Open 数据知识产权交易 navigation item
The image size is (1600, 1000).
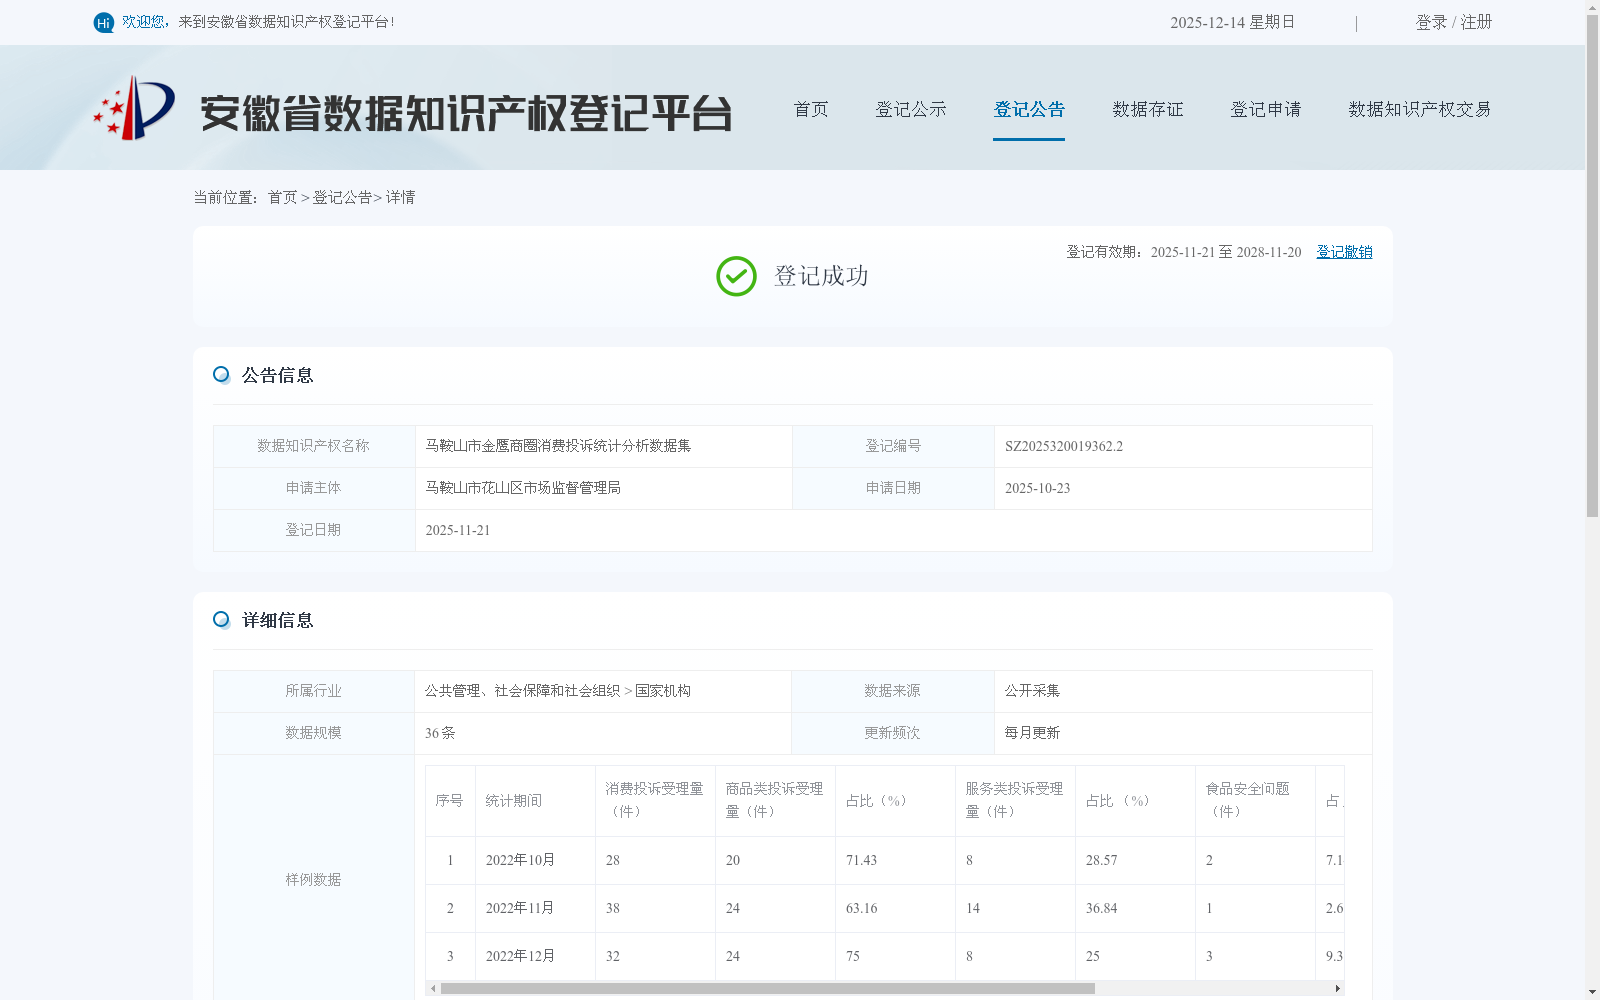point(1420,109)
